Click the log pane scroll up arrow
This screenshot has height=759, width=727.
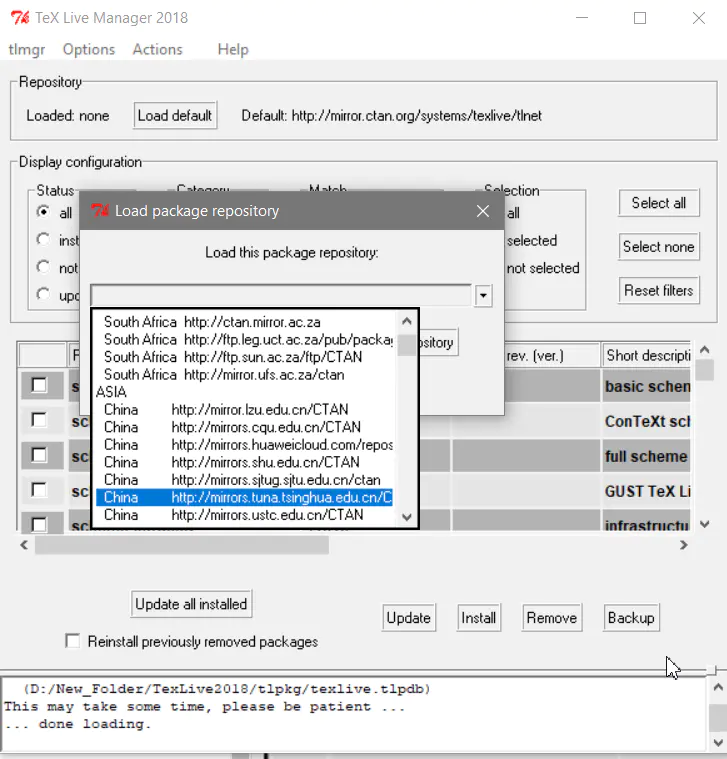pyautogui.click(x=718, y=687)
